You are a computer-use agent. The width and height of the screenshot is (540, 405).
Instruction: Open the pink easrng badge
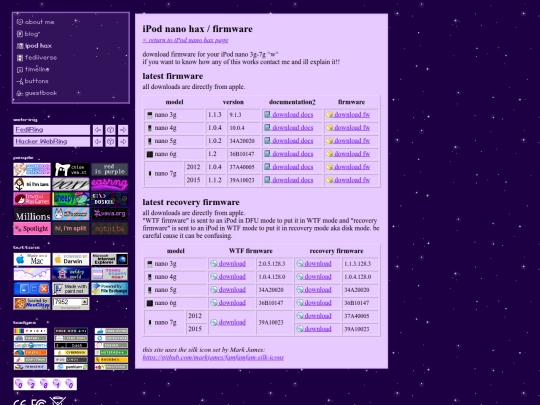coord(110,184)
